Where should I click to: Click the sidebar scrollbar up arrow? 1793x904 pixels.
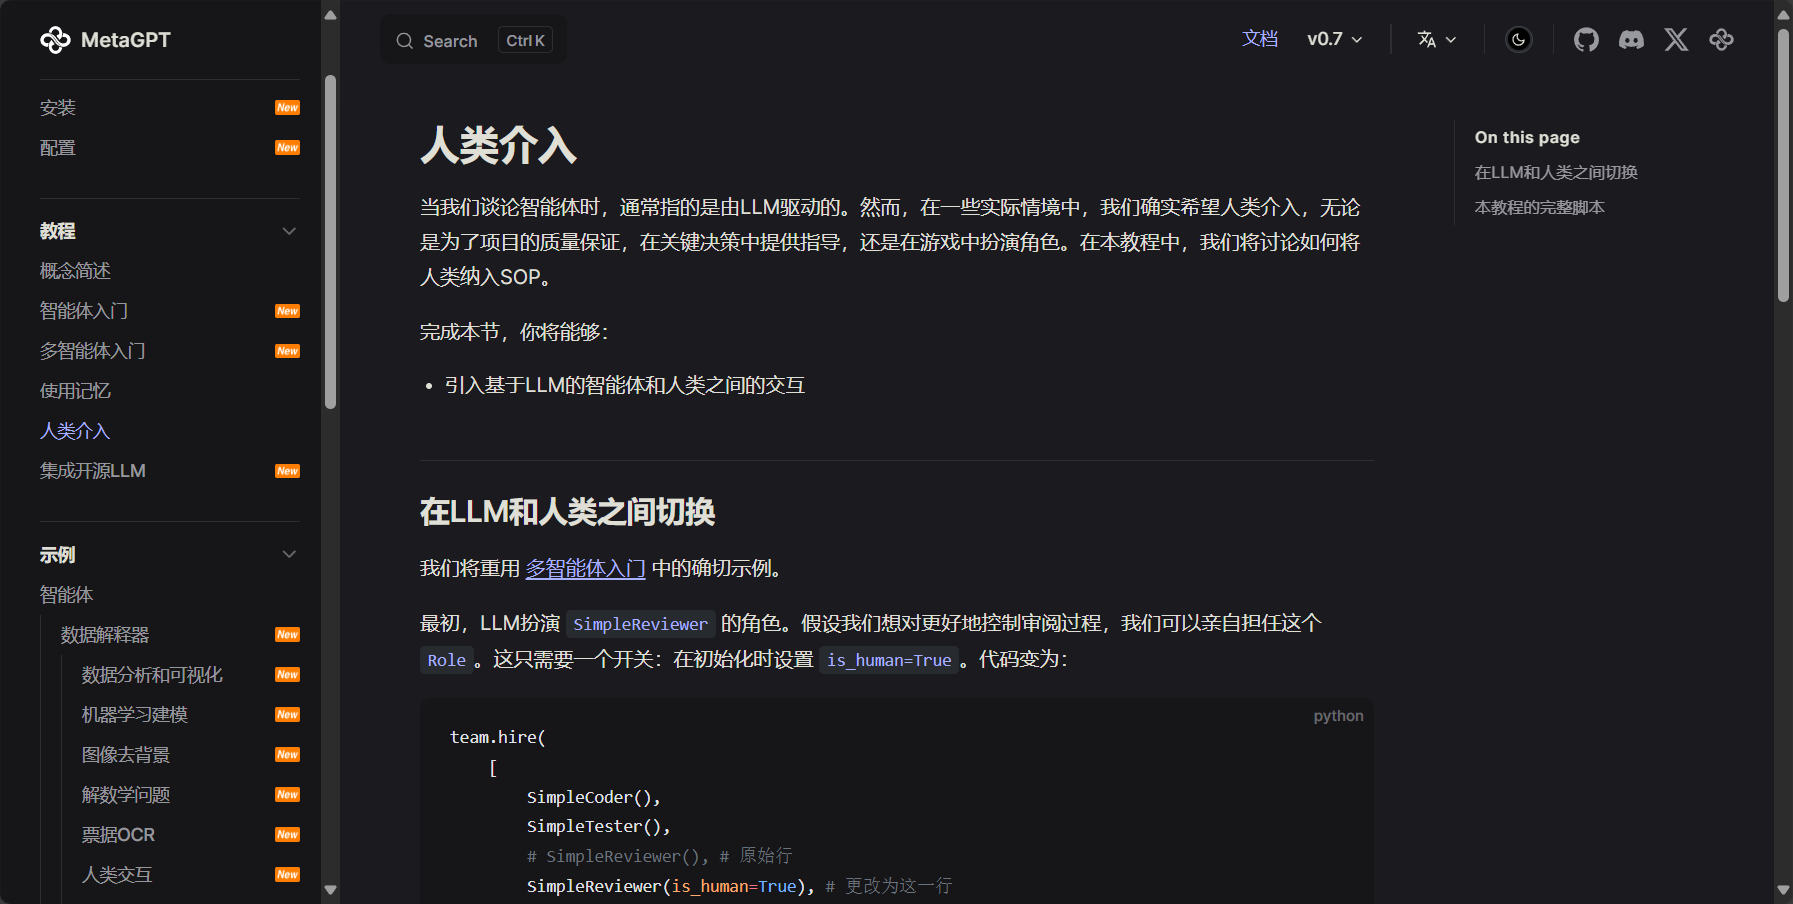[330, 15]
